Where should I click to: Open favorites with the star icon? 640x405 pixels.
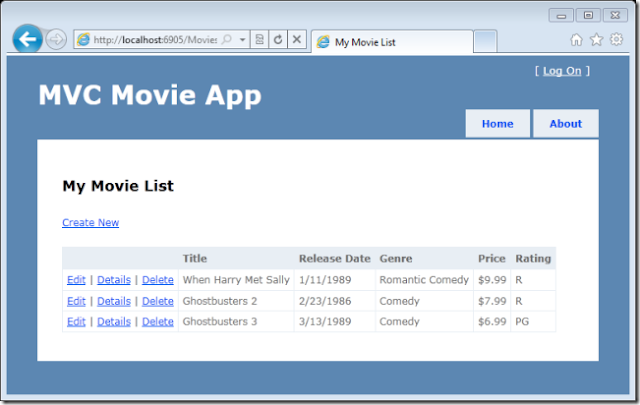pyautogui.click(x=596, y=40)
